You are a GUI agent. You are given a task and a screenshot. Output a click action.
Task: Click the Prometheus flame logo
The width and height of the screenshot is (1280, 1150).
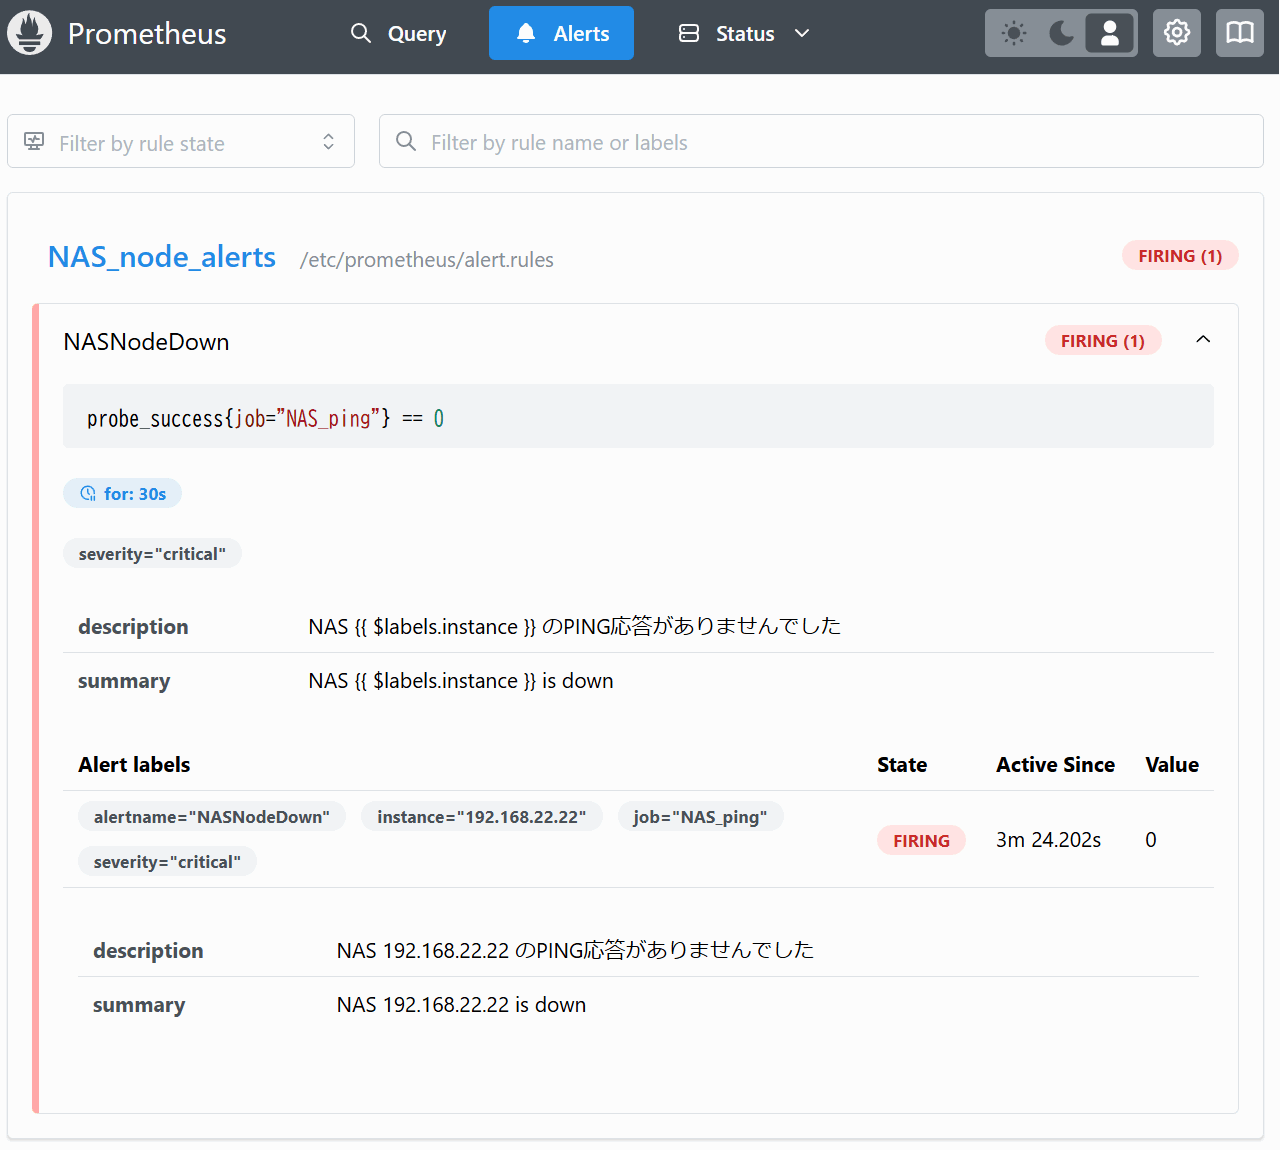30,33
